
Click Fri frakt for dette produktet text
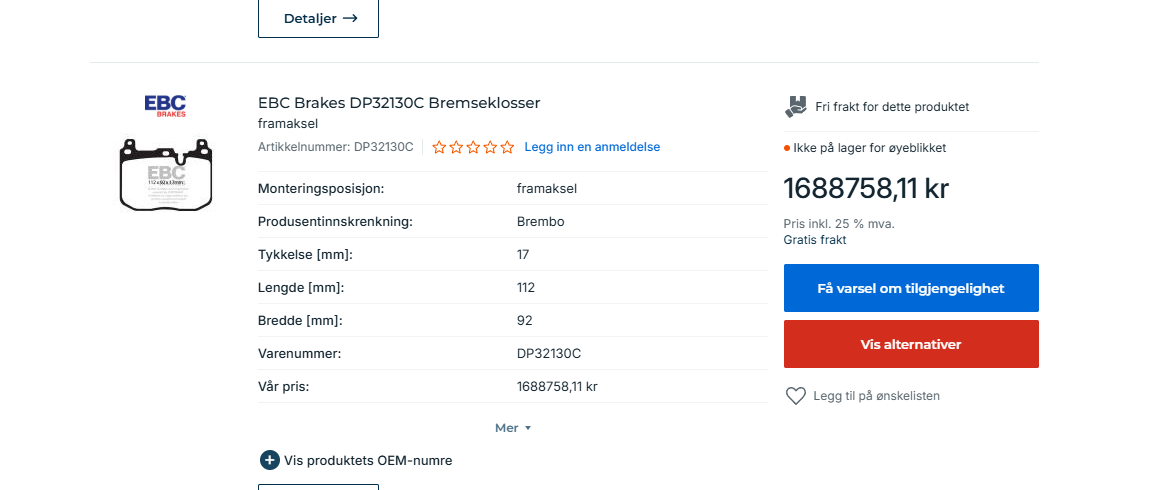[x=892, y=107]
